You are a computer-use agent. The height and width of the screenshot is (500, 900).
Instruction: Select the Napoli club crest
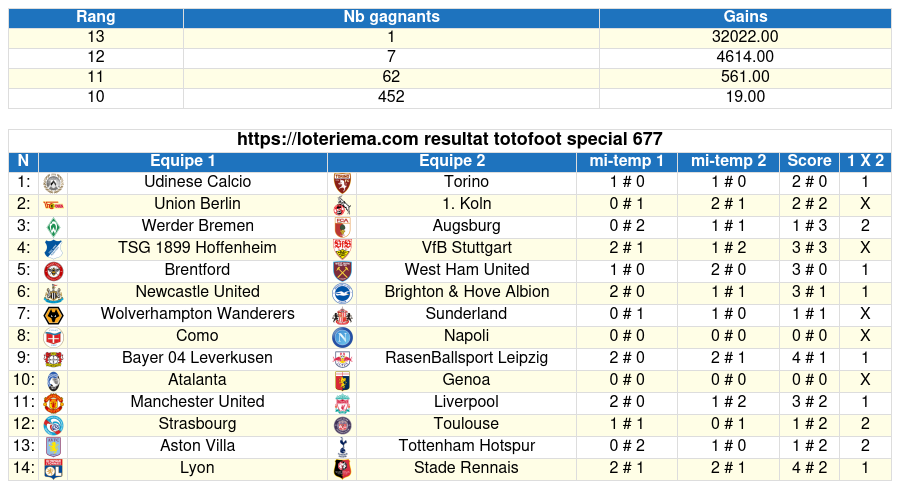tap(343, 337)
